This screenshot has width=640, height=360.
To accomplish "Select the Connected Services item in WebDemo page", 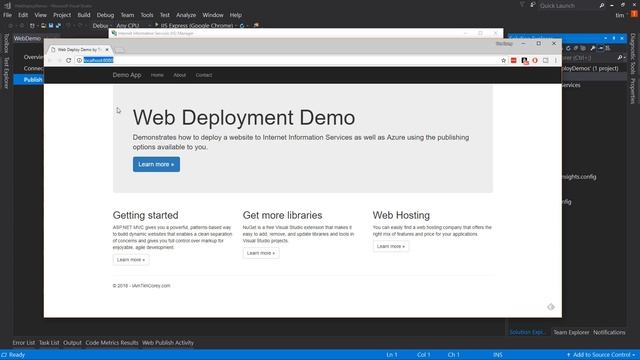I will click(33, 68).
